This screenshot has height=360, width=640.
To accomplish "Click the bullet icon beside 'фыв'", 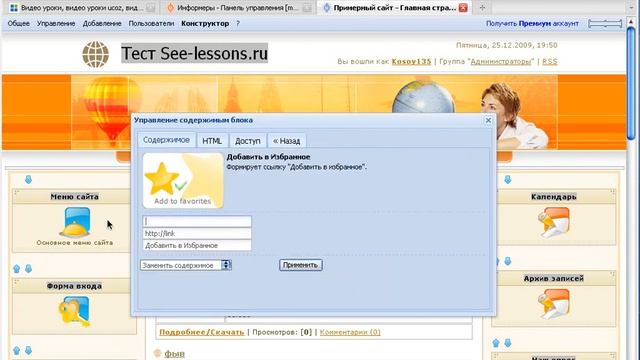I will 158,353.
